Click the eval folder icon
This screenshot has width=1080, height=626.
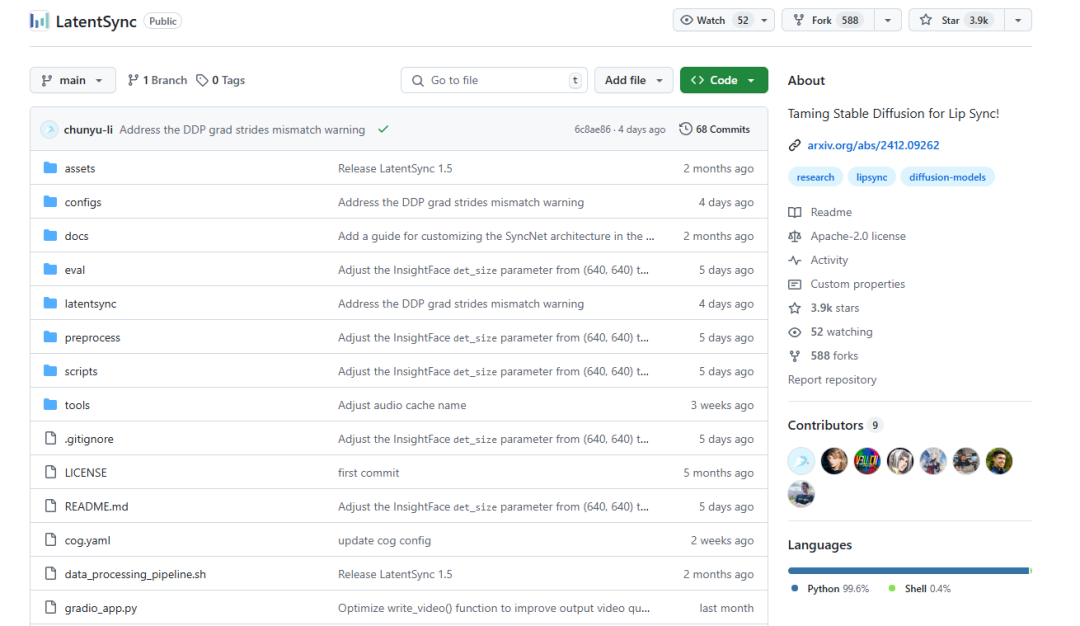(x=50, y=269)
